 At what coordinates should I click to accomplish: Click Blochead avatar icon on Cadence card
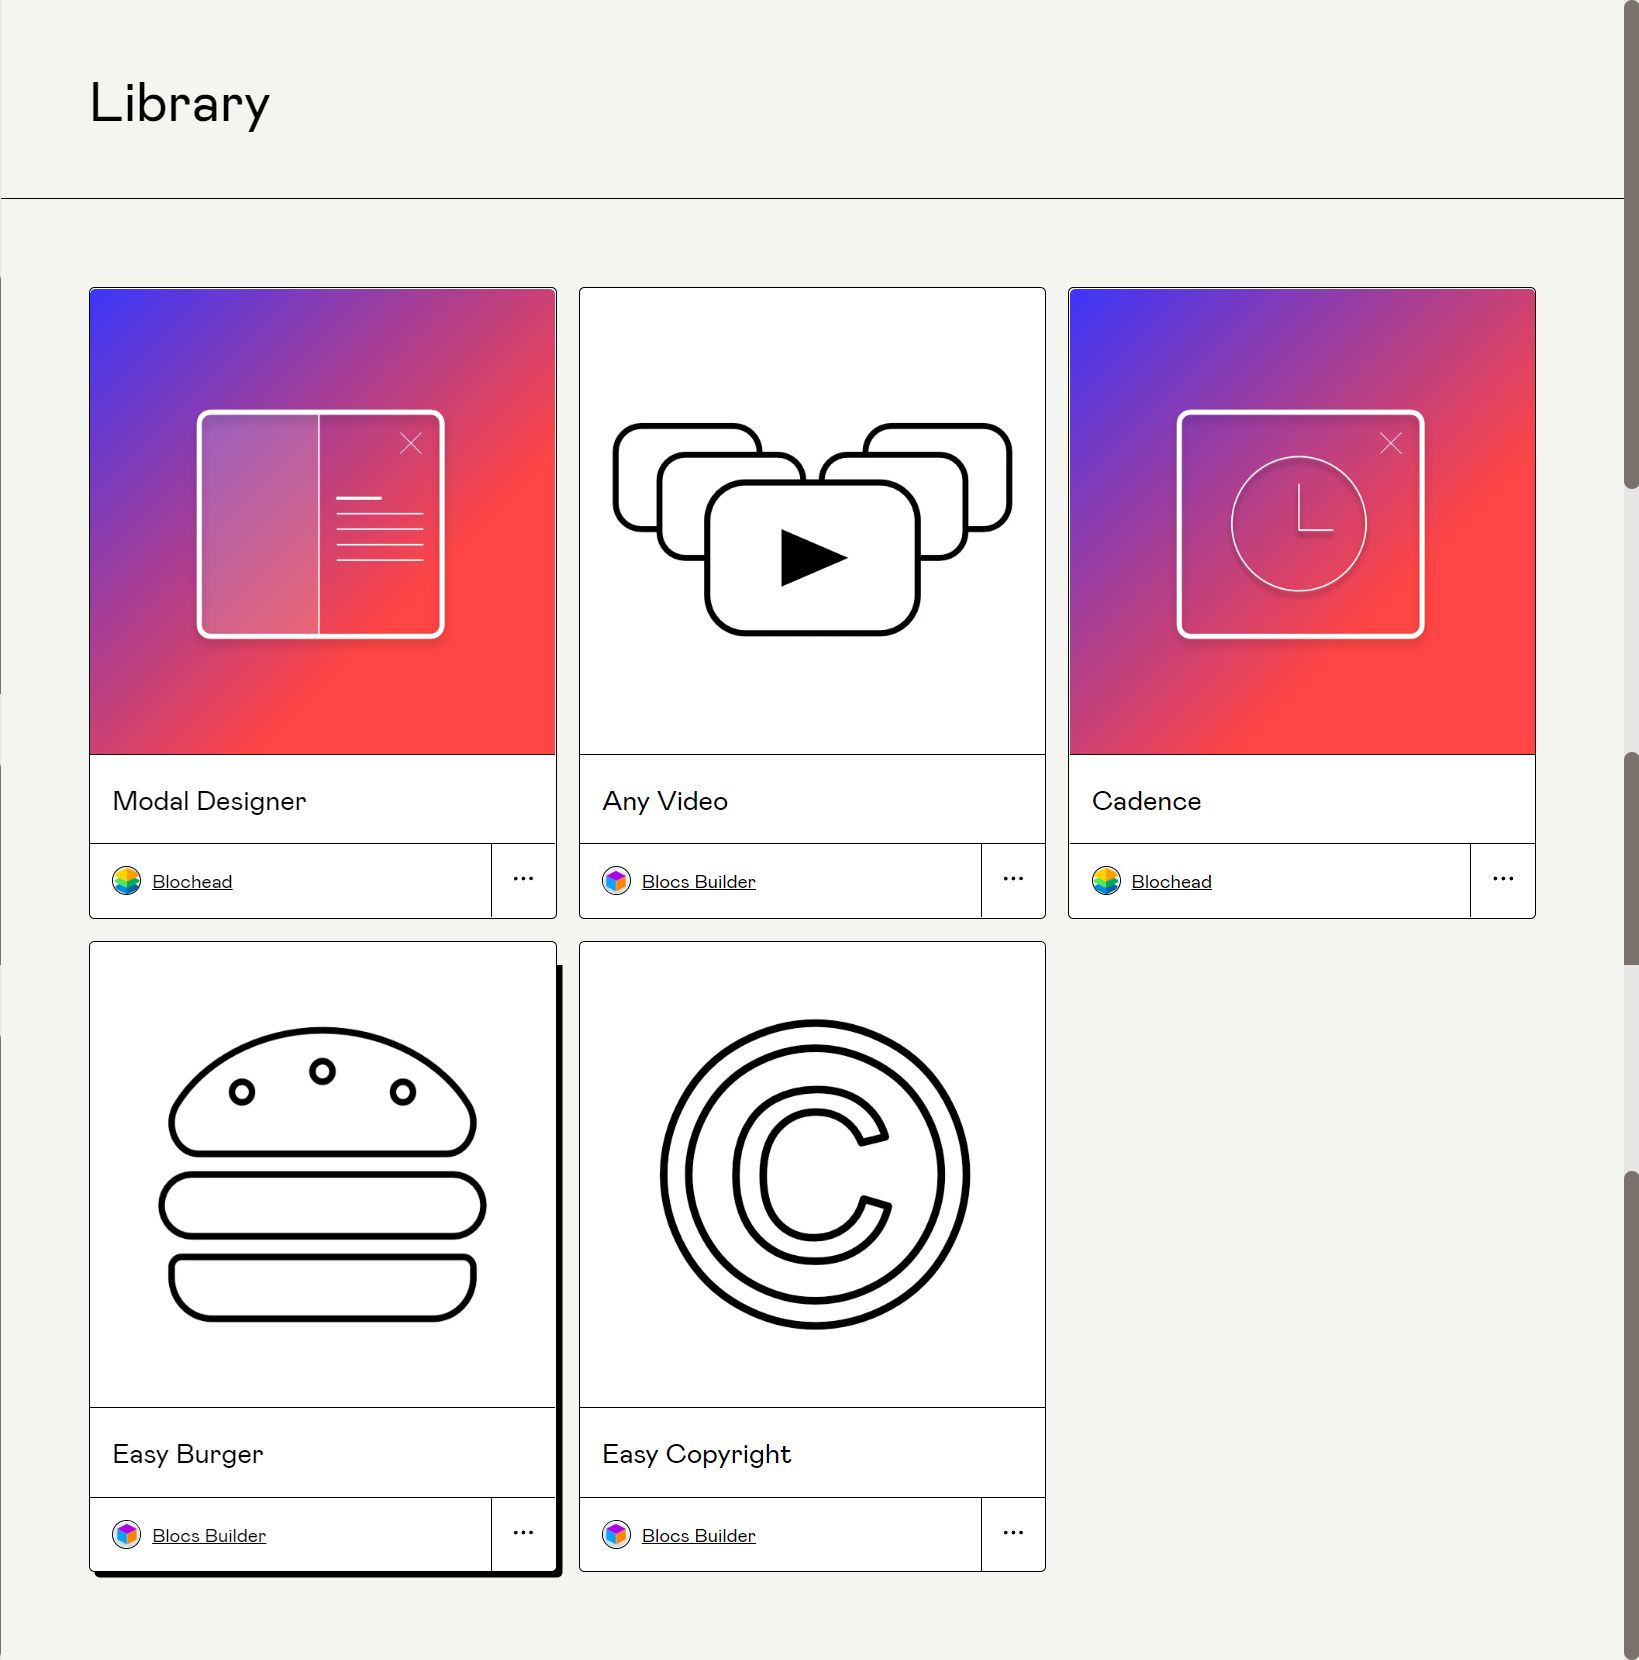(x=1106, y=881)
